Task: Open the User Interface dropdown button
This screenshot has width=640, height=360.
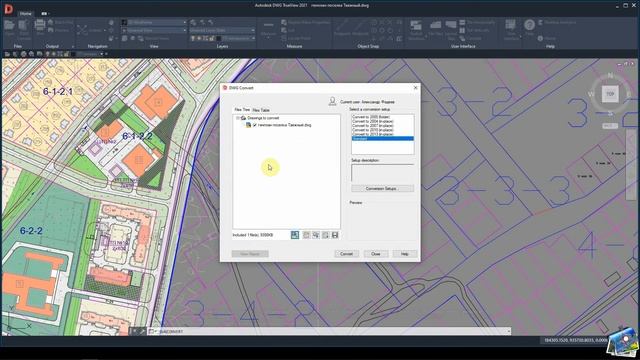Action: click(x=511, y=29)
